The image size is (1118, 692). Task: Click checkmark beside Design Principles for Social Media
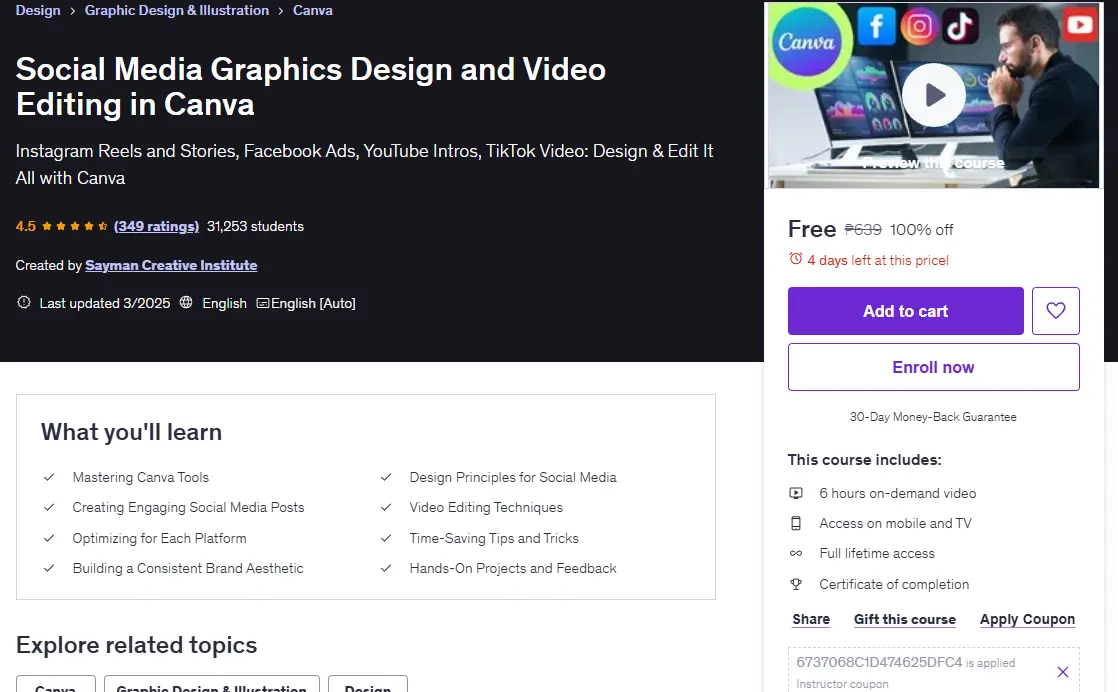pyautogui.click(x=386, y=477)
